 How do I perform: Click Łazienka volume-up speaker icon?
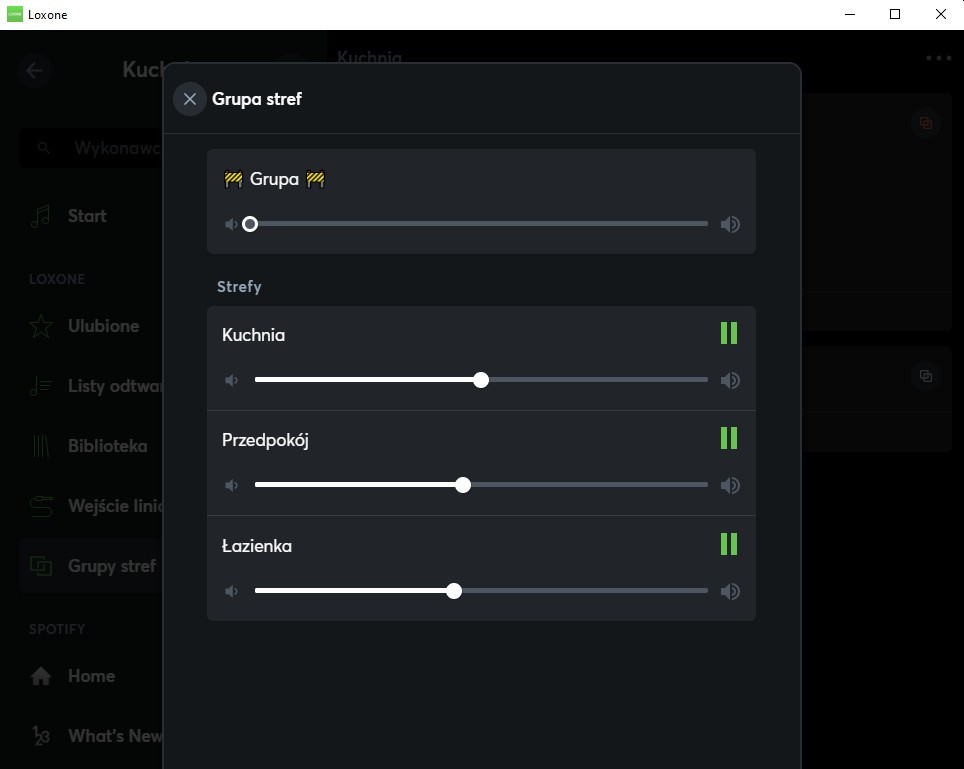coord(731,591)
